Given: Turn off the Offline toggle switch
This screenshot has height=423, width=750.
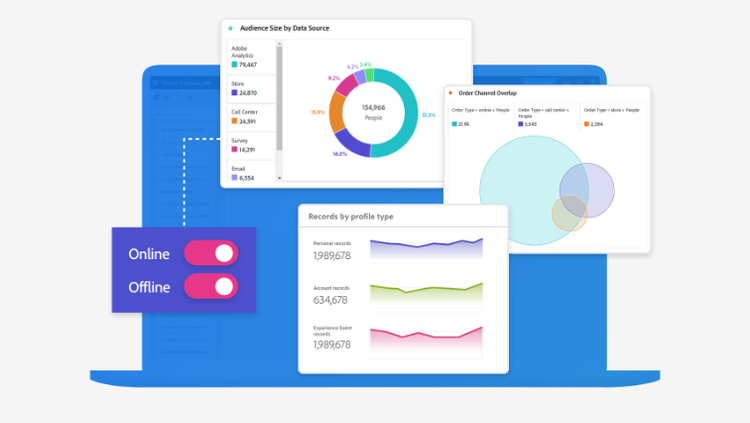Looking at the screenshot, I should click(x=211, y=286).
